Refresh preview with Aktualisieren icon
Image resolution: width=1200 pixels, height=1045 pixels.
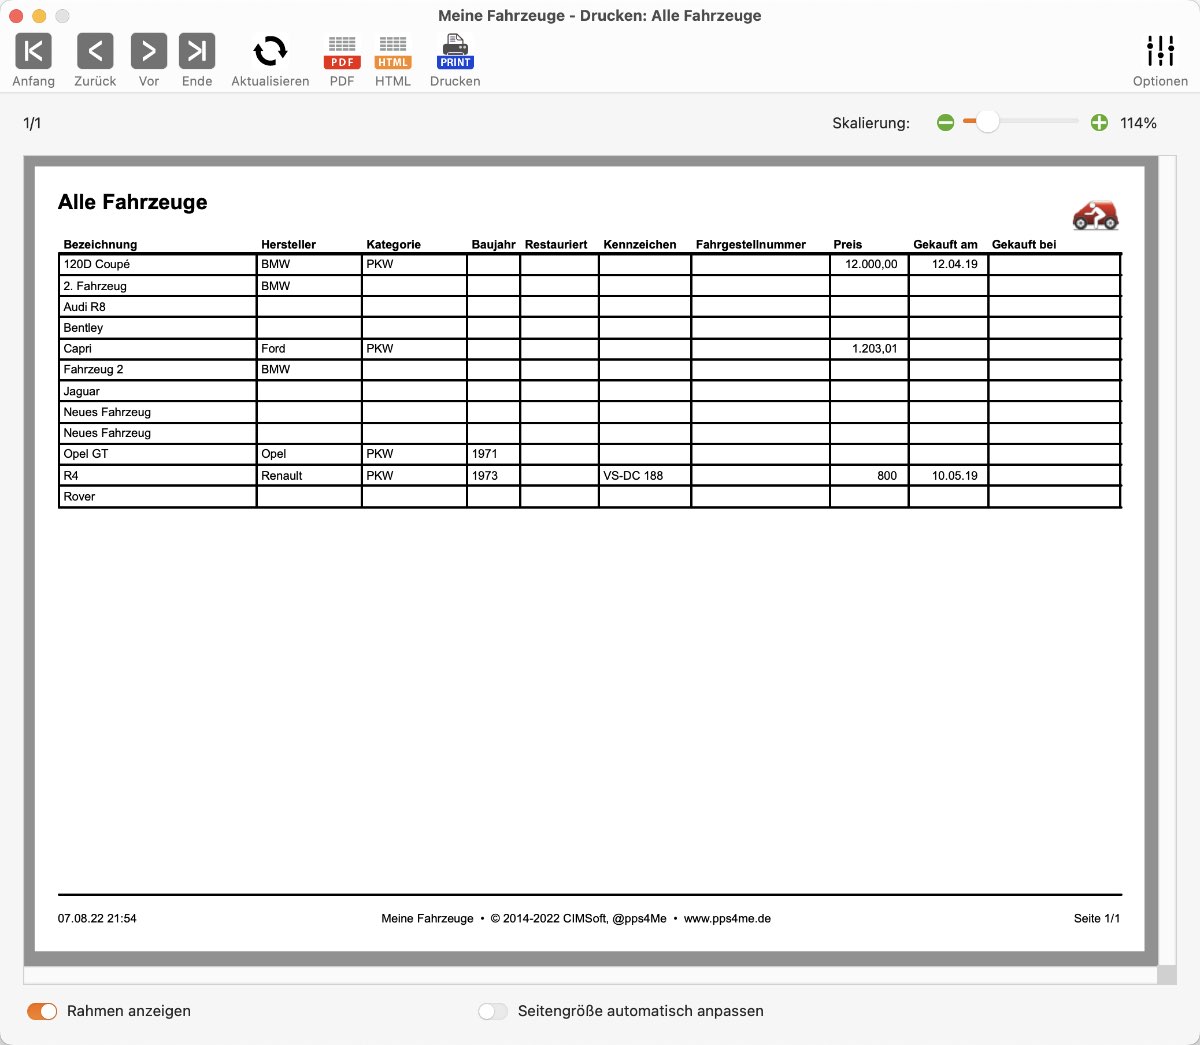click(x=270, y=50)
